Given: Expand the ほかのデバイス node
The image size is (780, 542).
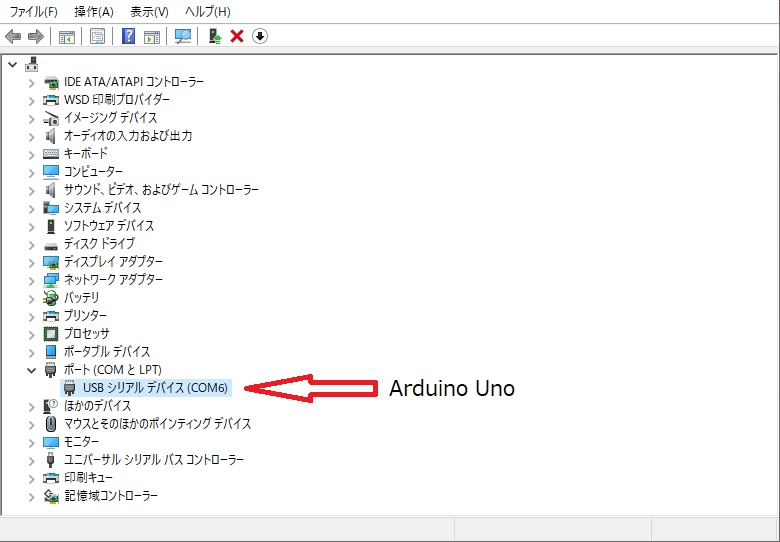Looking at the screenshot, I should [32, 406].
